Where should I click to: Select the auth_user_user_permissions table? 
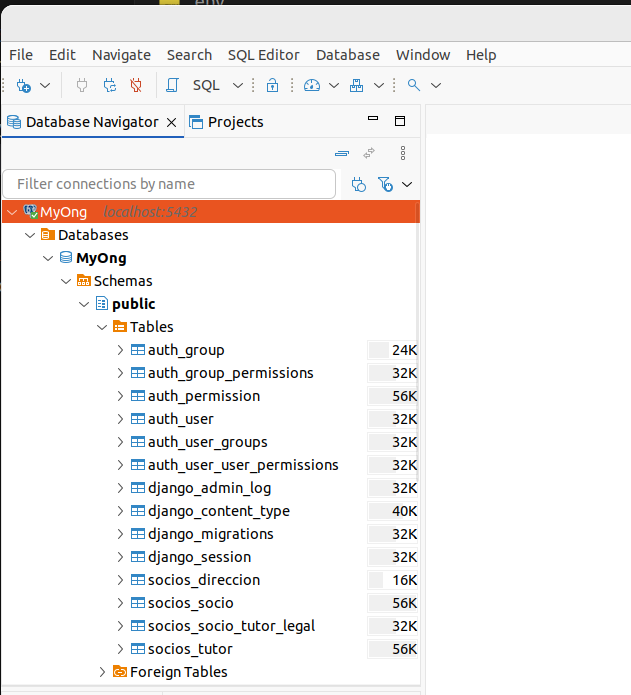tap(243, 465)
